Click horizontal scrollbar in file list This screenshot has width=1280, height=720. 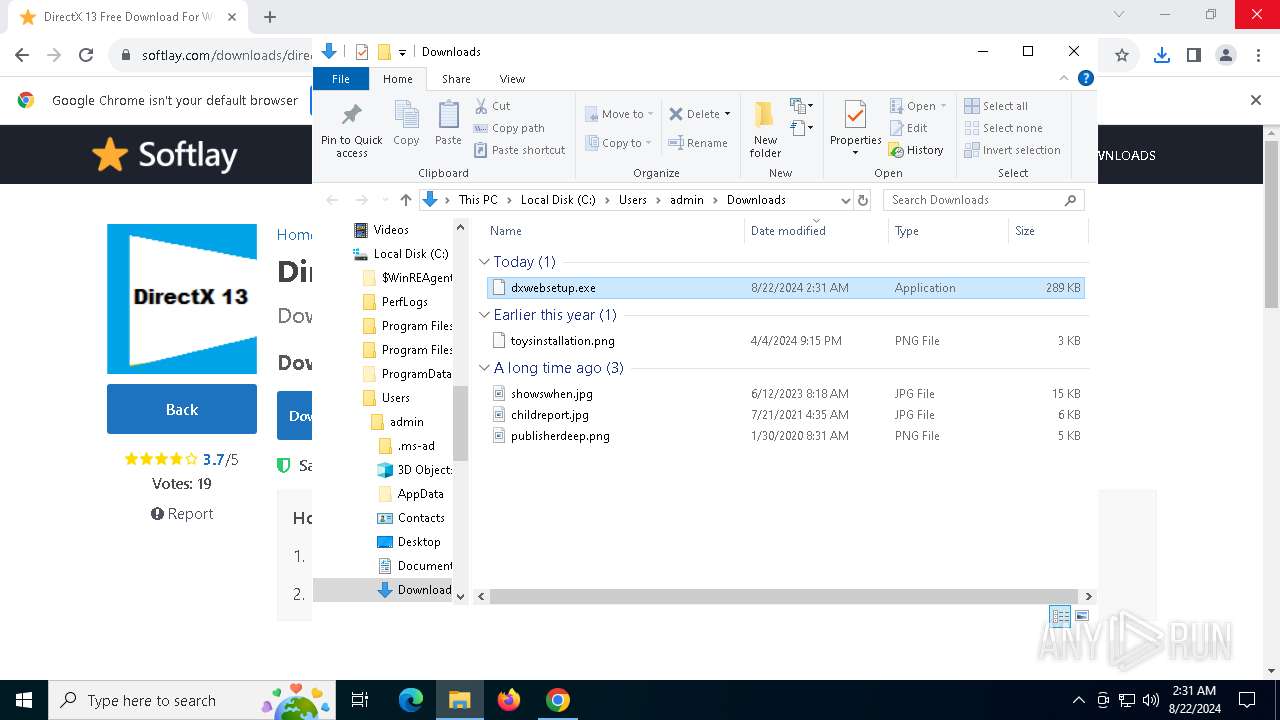click(784, 596)
